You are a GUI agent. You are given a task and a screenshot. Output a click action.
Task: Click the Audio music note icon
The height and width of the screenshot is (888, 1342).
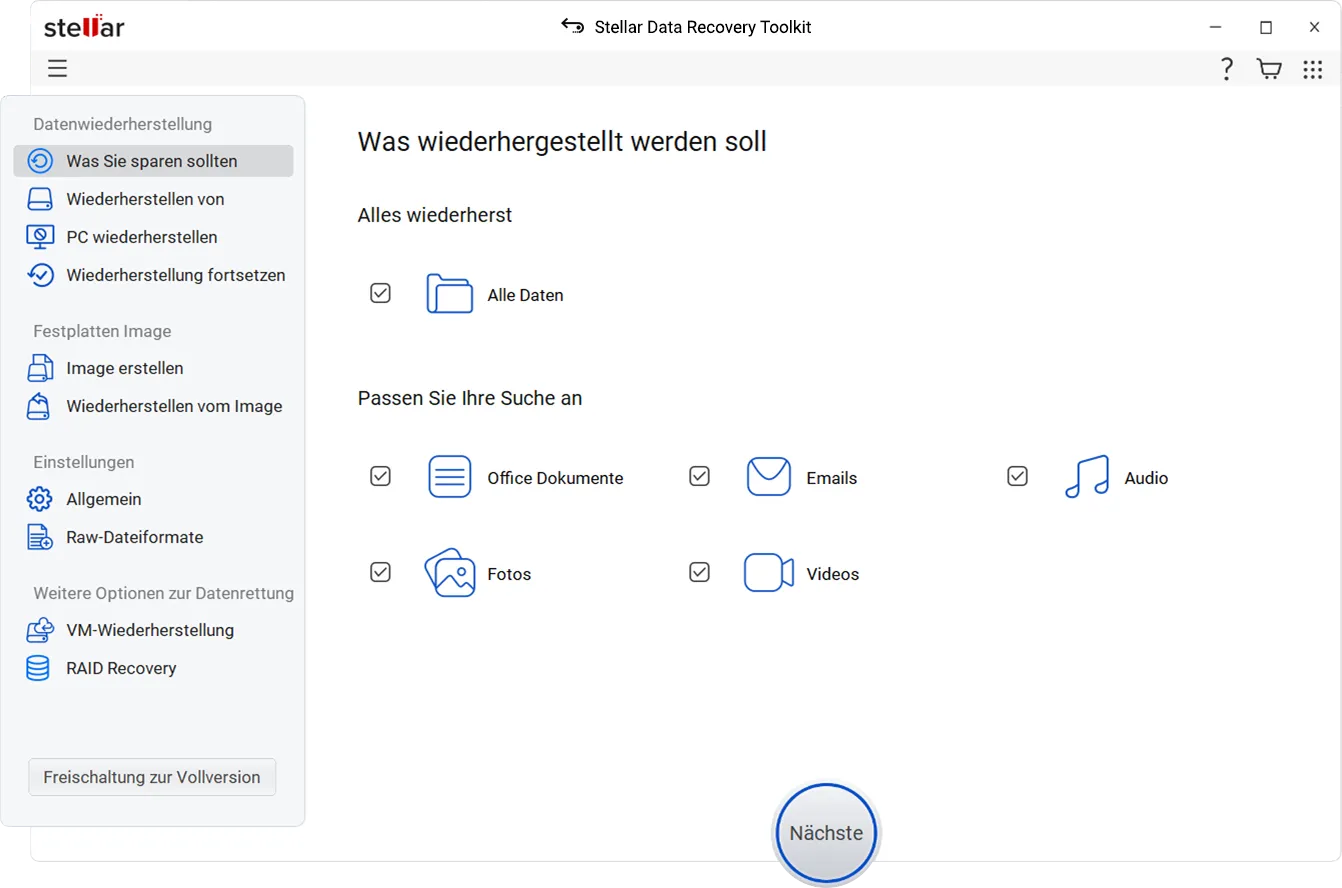click(1087, 477)
